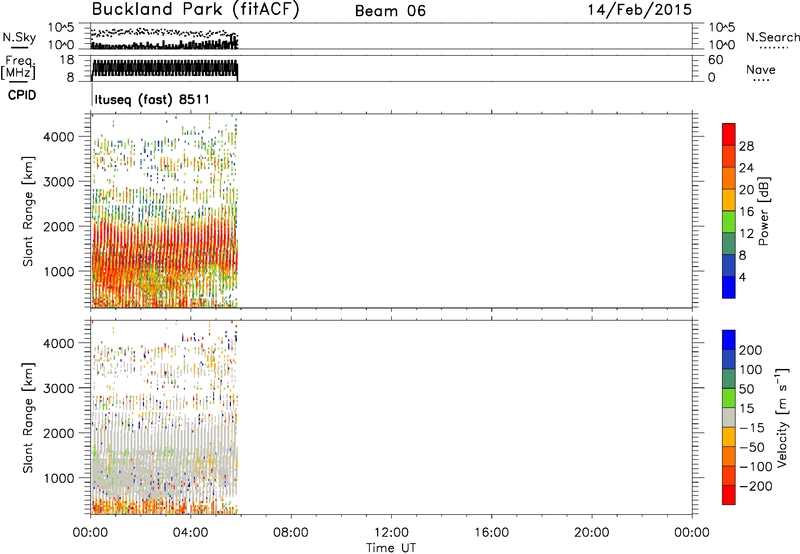
Task: Click the 'Beam 06' label
Action: point(390,11)
